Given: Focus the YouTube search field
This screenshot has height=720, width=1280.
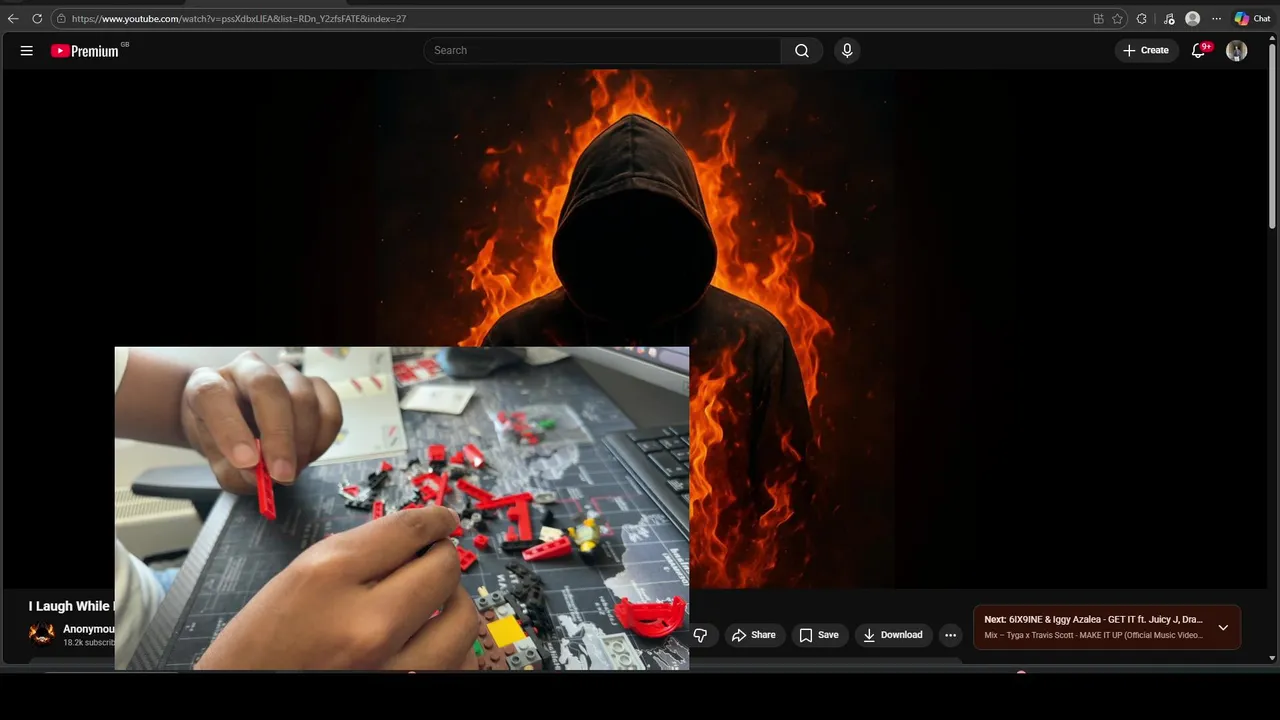Looking at the screenshot, I should [603, 51].
